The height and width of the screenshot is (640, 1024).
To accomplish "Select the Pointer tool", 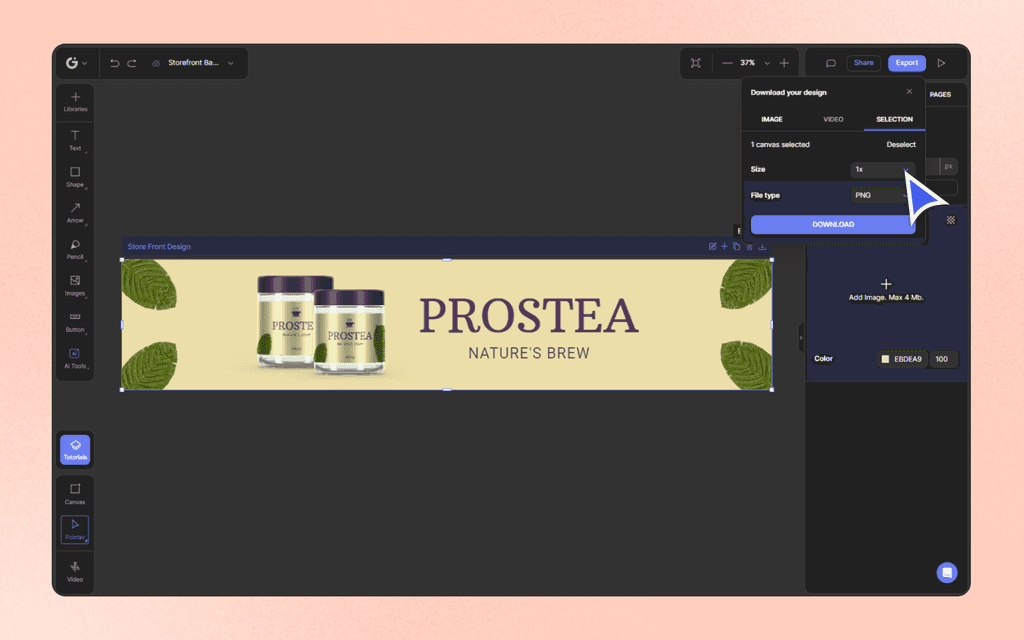I will tap(75, 528).
